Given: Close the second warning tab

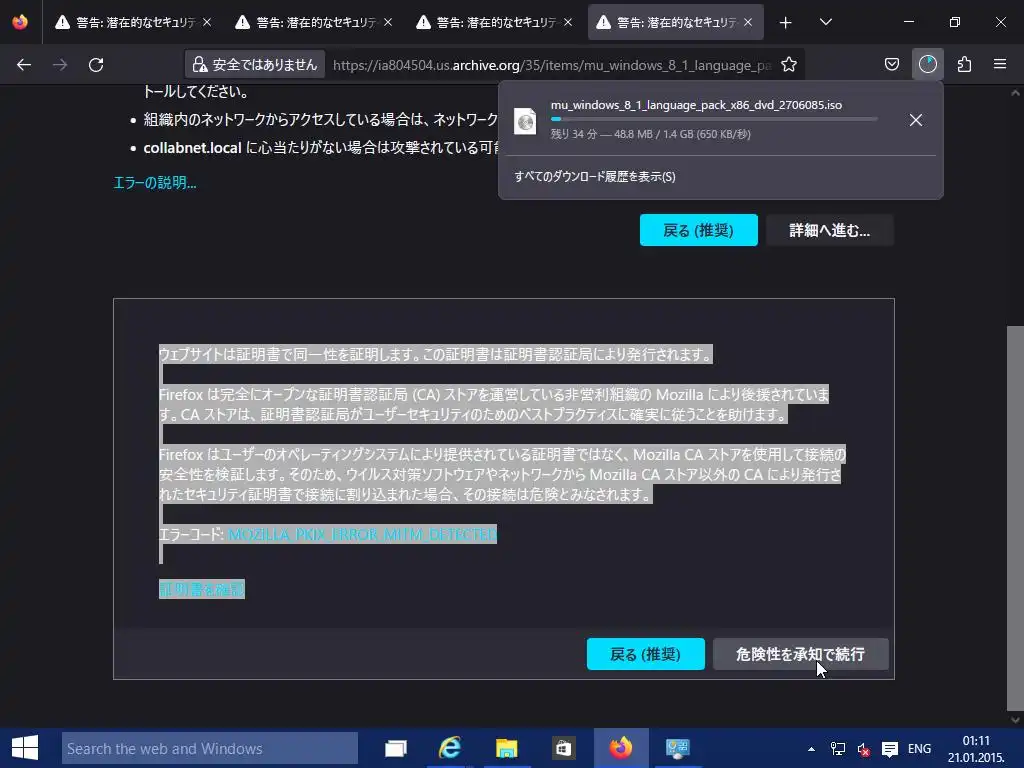Looking at the screenshot, I should (388, 22).
